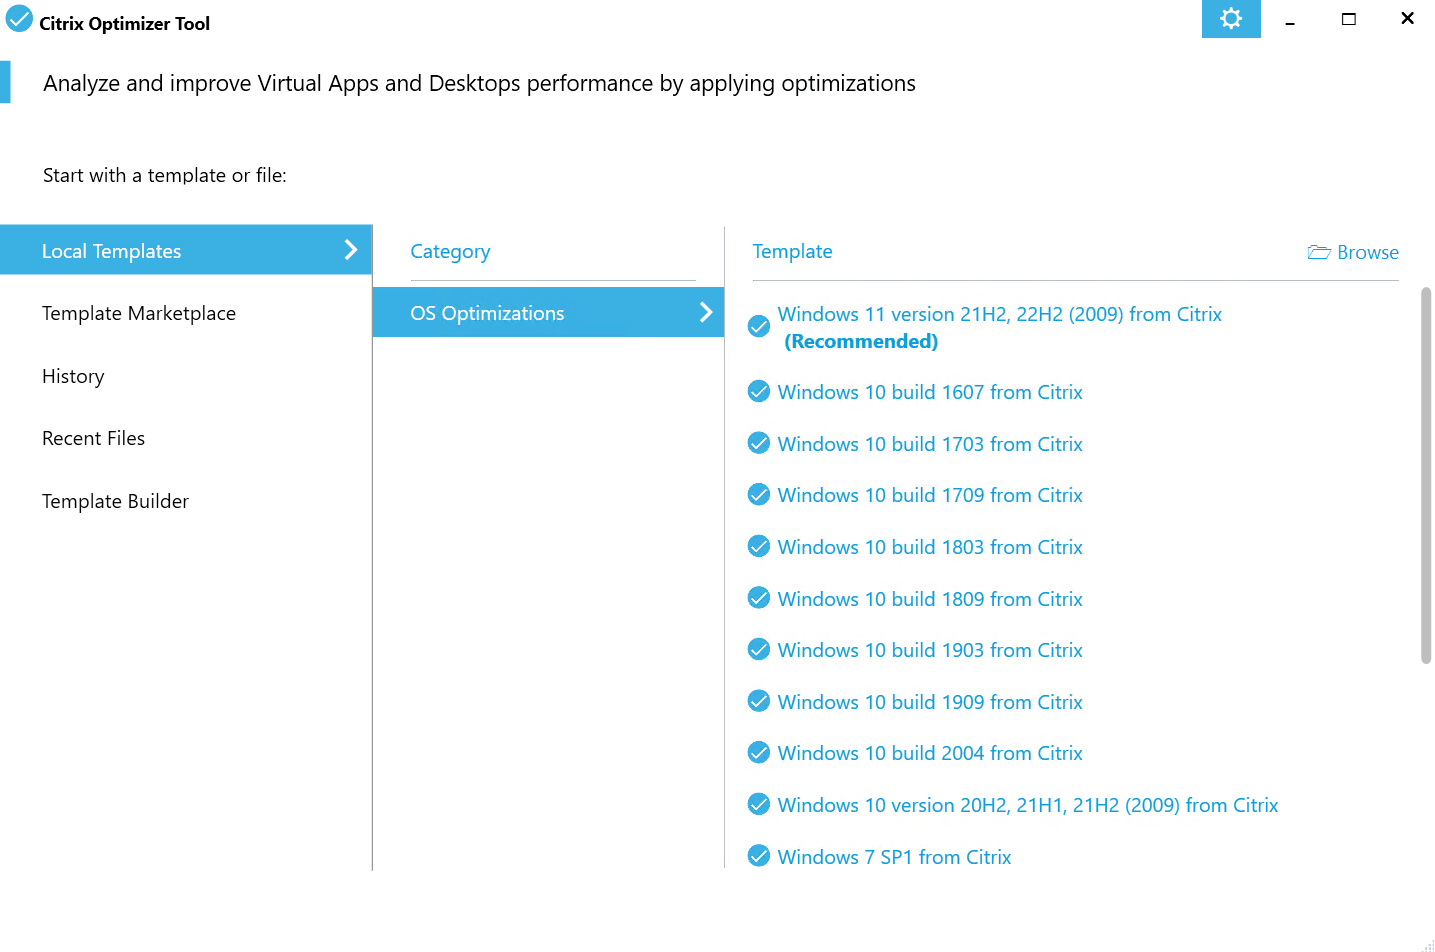Switch to the History section

click(x=73, y=377)
